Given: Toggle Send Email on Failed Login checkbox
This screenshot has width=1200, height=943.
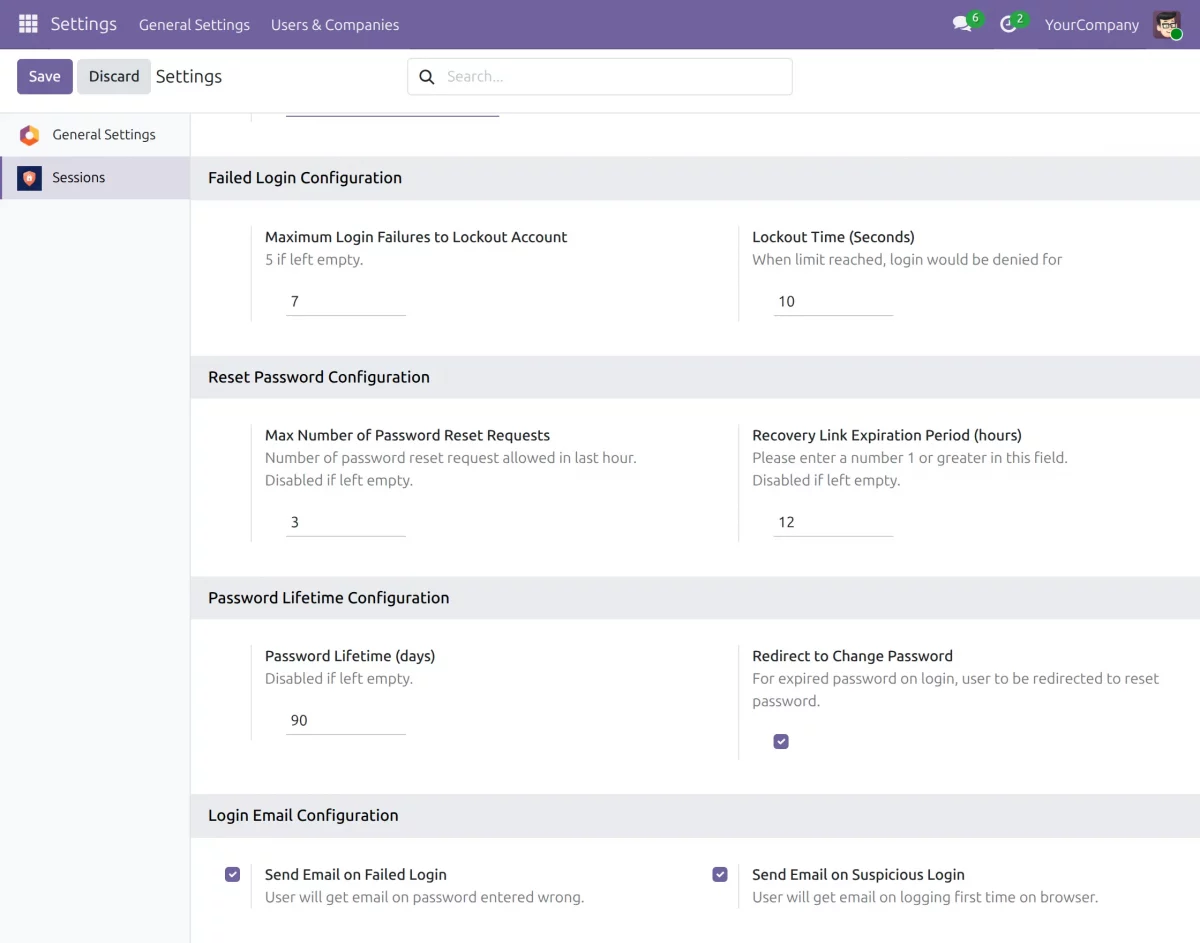Looking at the screenshot, I should tap(233, 874).
